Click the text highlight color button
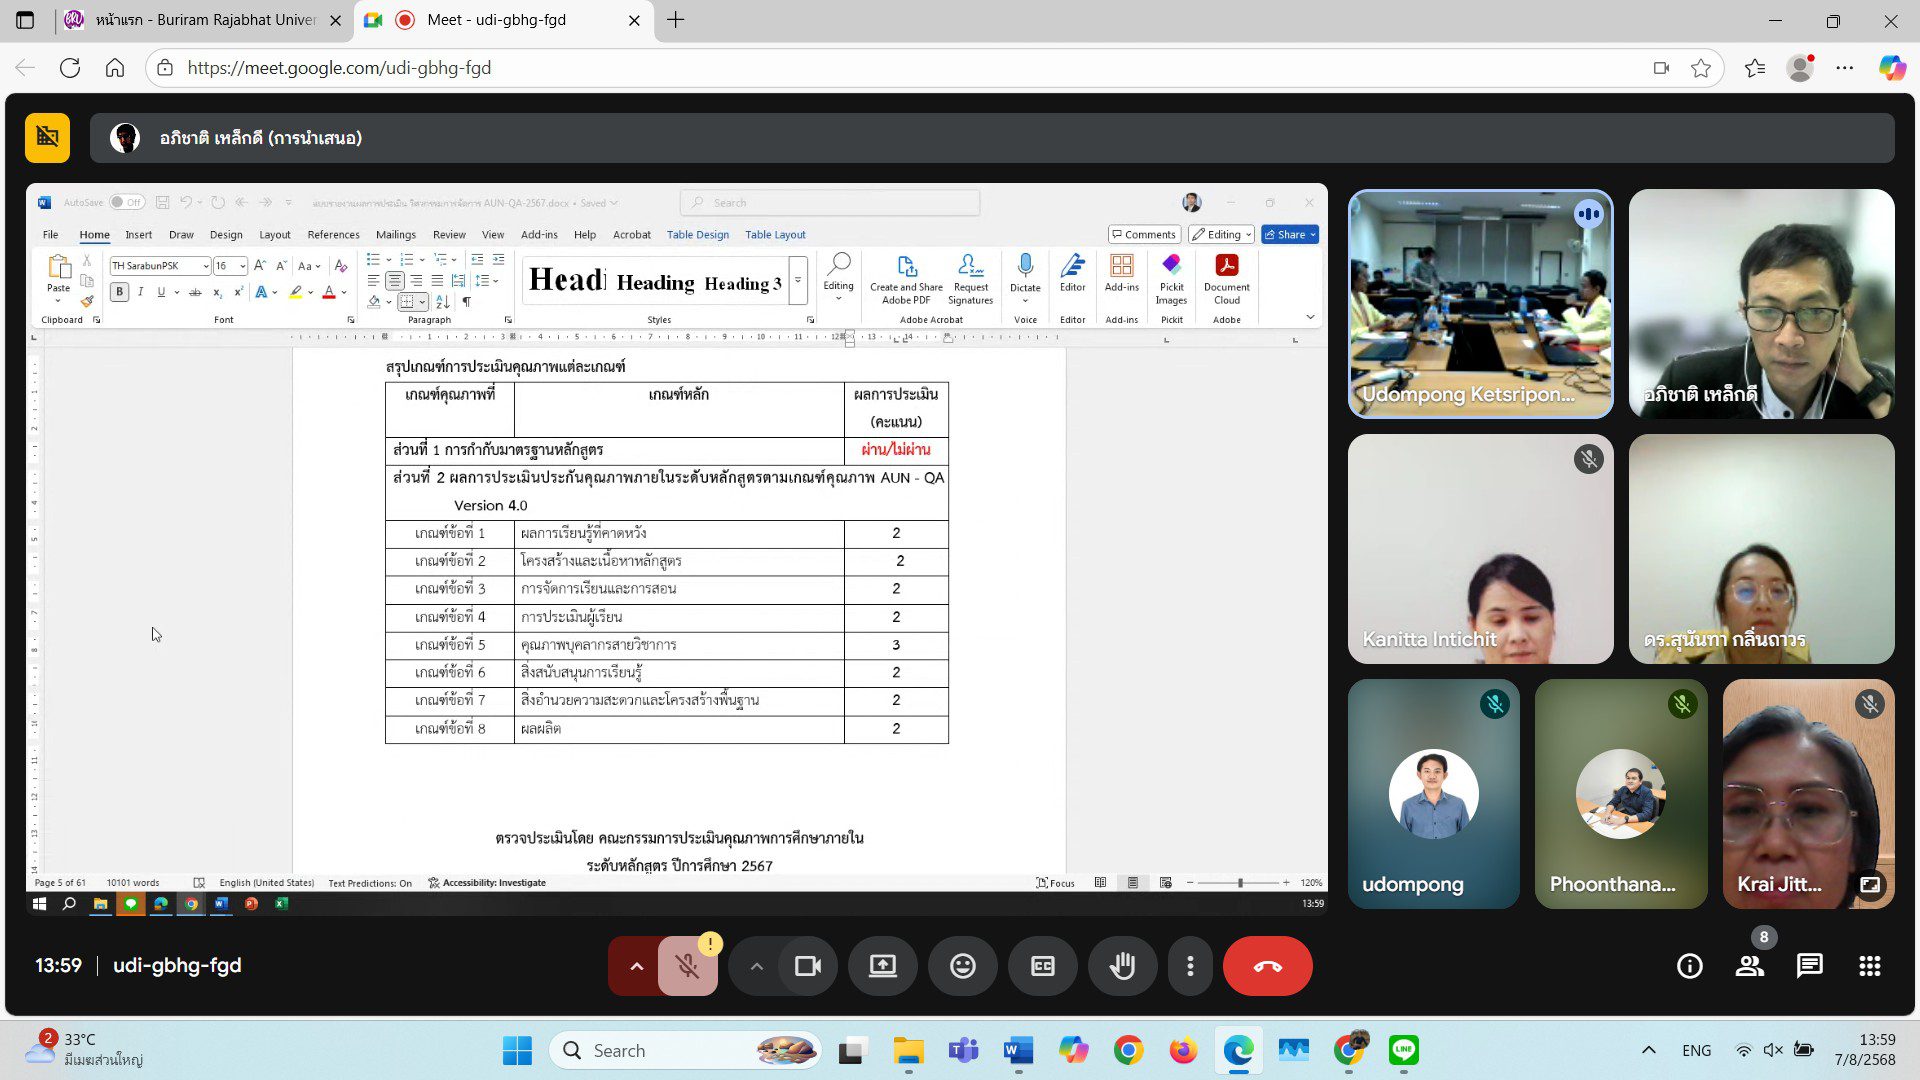This screenshot has width=1920, height=1080. tap(295, 293)
